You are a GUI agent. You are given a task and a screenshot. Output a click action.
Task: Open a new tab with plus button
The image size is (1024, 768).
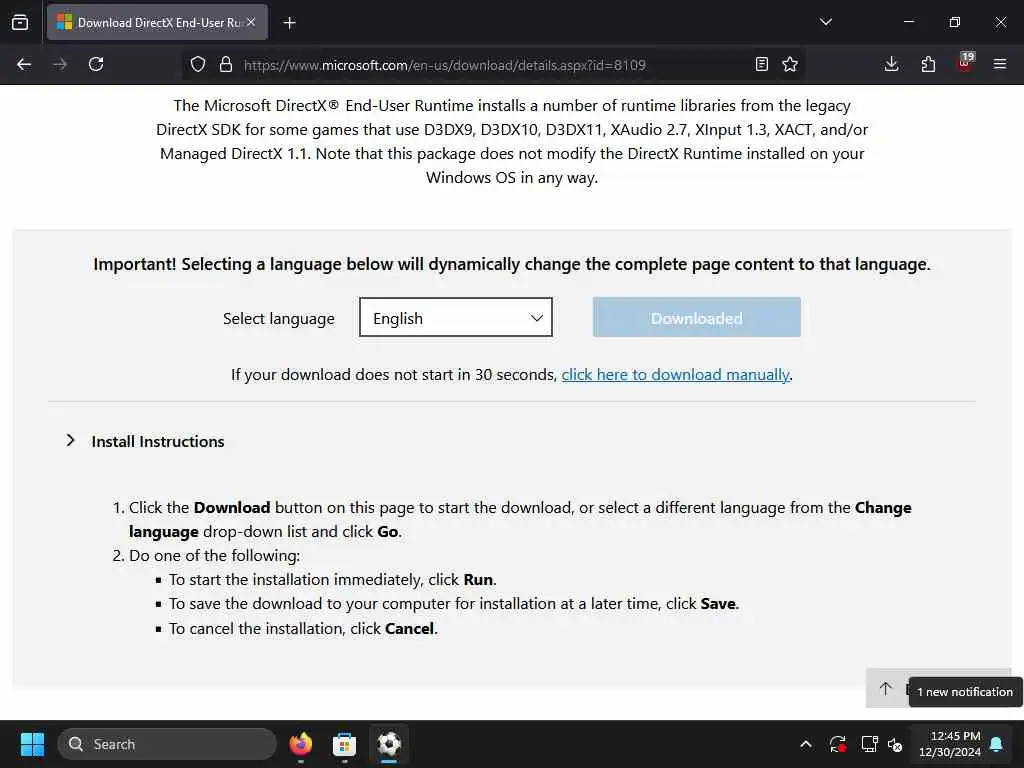pos(289,23)
